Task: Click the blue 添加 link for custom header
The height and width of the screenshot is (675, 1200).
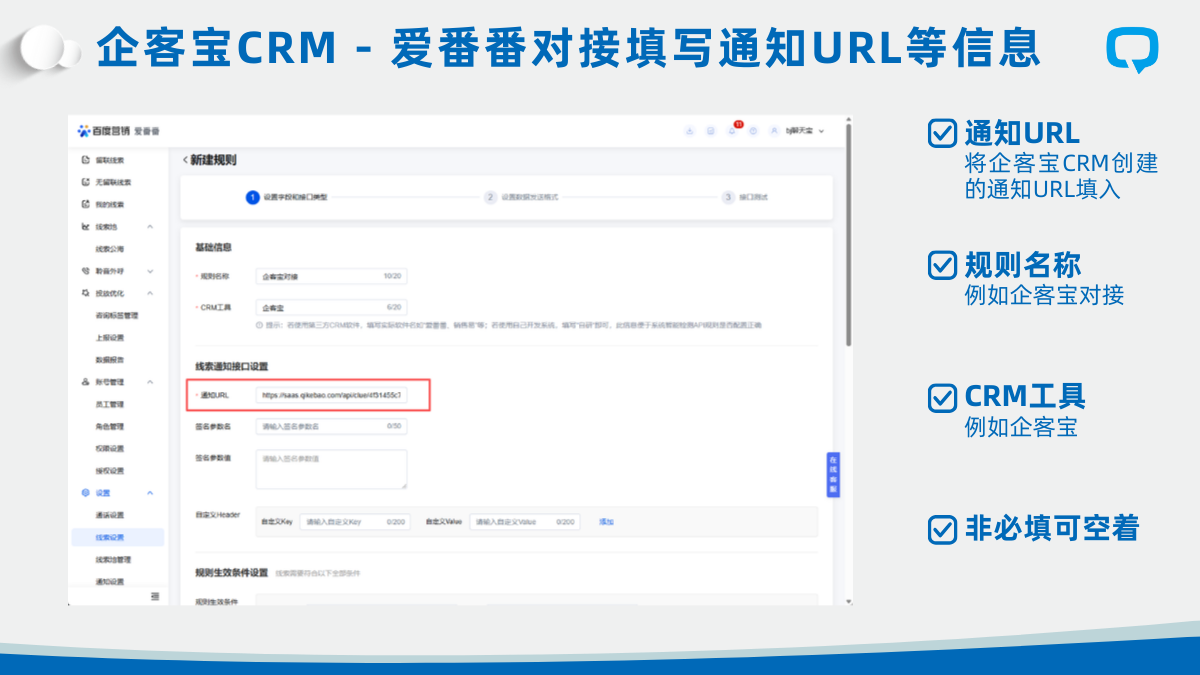Action: click(606, 522)
